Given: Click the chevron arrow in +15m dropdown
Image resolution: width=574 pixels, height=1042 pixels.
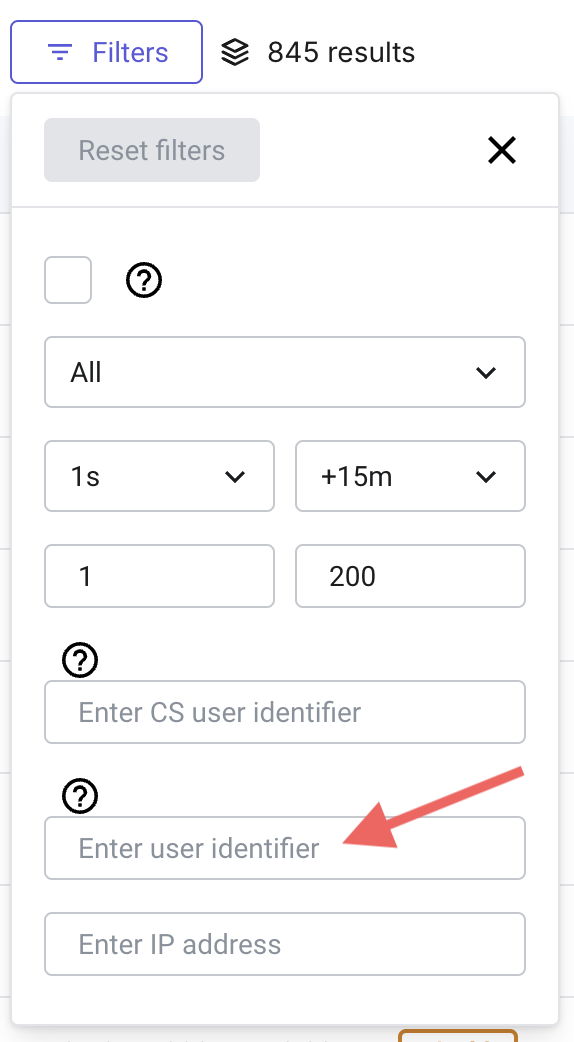Looking at the screenshot, I should coord(486,476).
